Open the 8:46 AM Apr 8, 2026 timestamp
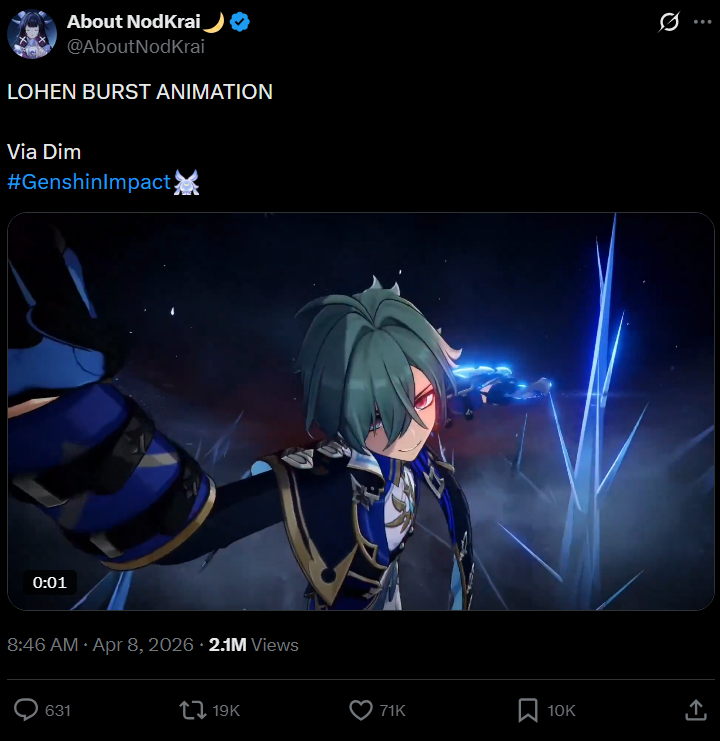This screenshot has height=741, width=720. pos(100,645)
